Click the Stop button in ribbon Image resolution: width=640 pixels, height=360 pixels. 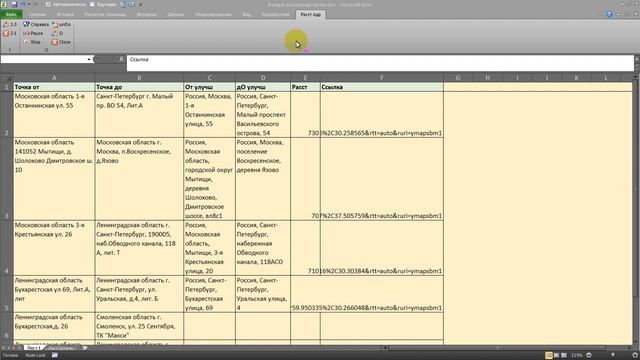pyautogui.click(x=32, y=42)
